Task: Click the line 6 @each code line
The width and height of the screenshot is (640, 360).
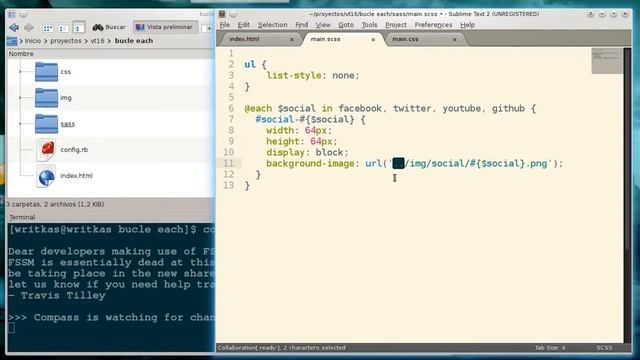Action: pos(390,109)
